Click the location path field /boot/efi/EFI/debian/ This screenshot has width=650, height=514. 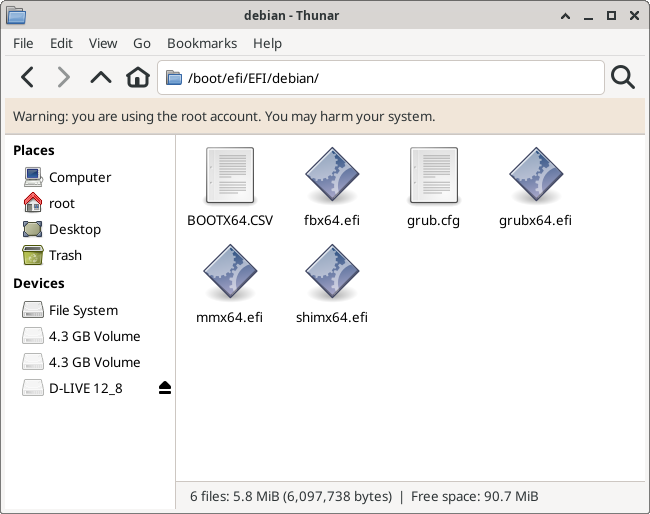click(x=381, y=78)
